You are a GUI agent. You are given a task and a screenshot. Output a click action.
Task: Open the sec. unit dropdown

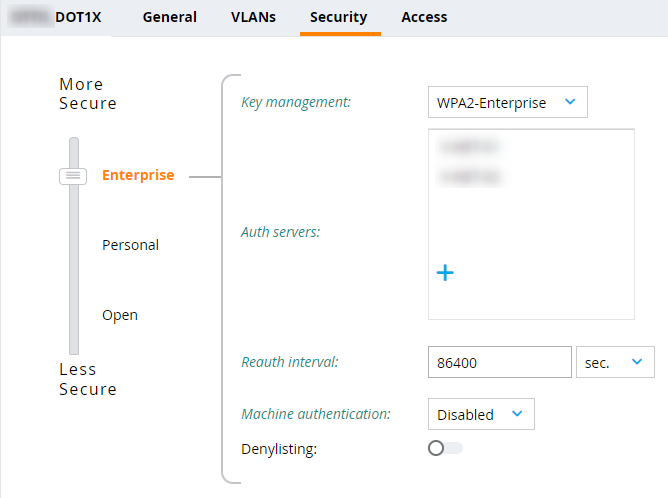[615, 362]
